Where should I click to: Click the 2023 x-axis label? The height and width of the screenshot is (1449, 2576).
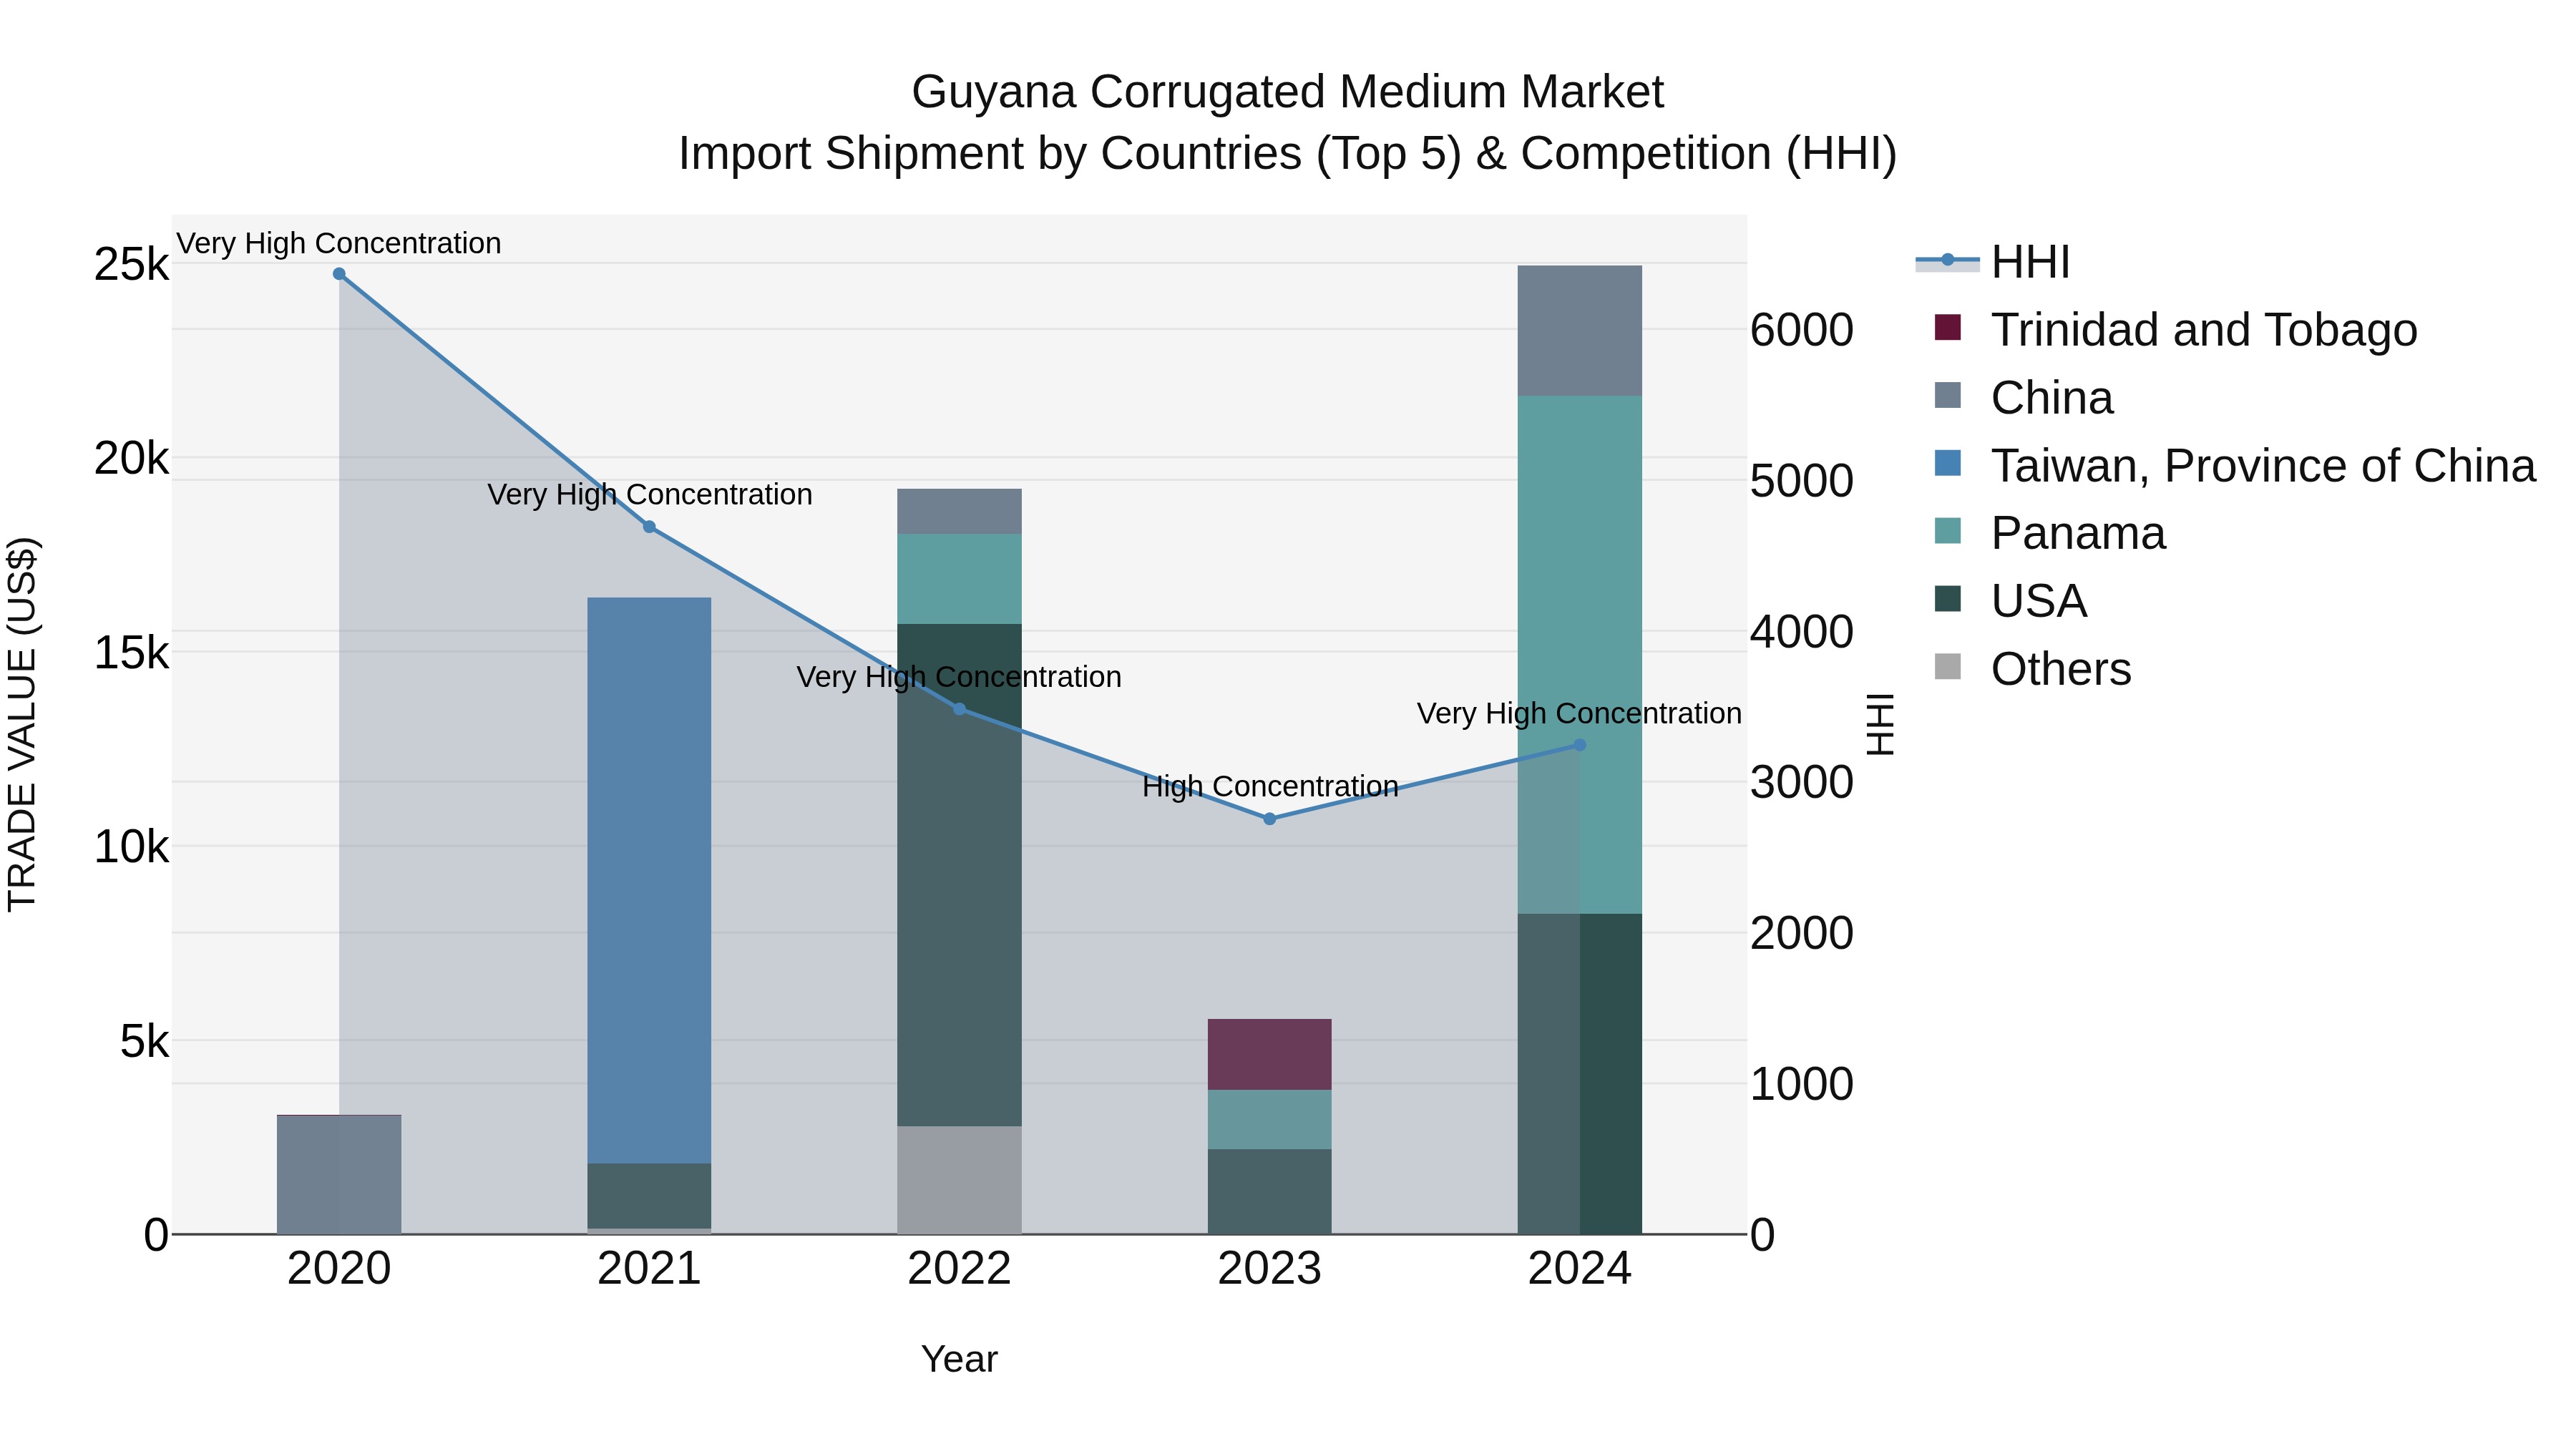[1270, 1269]
